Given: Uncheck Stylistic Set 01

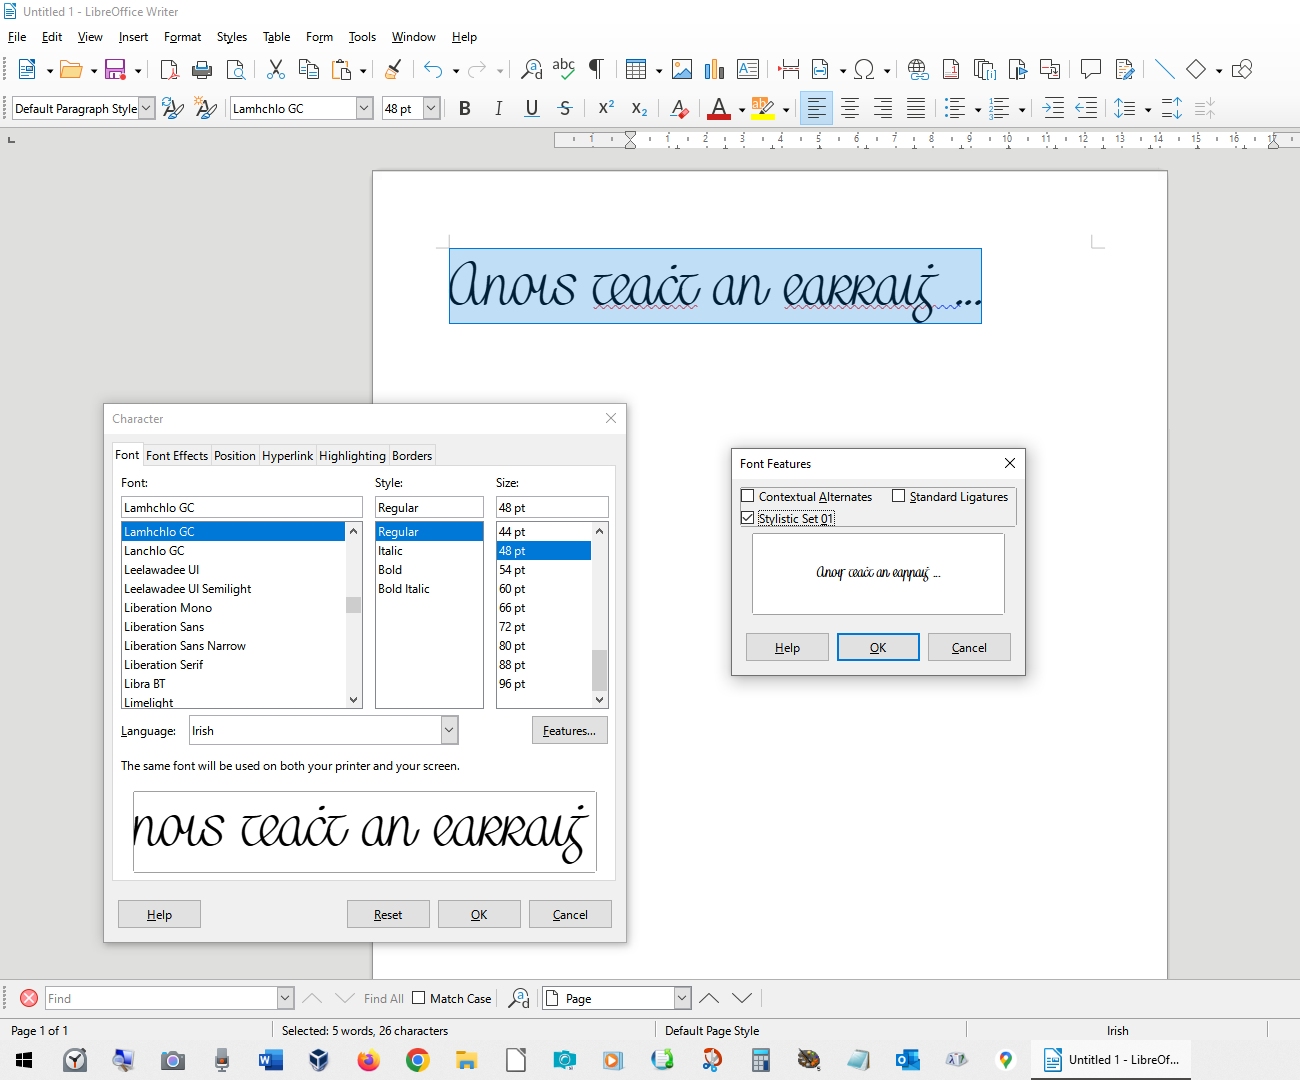Looking at the screenshot, I should [747, 518].
